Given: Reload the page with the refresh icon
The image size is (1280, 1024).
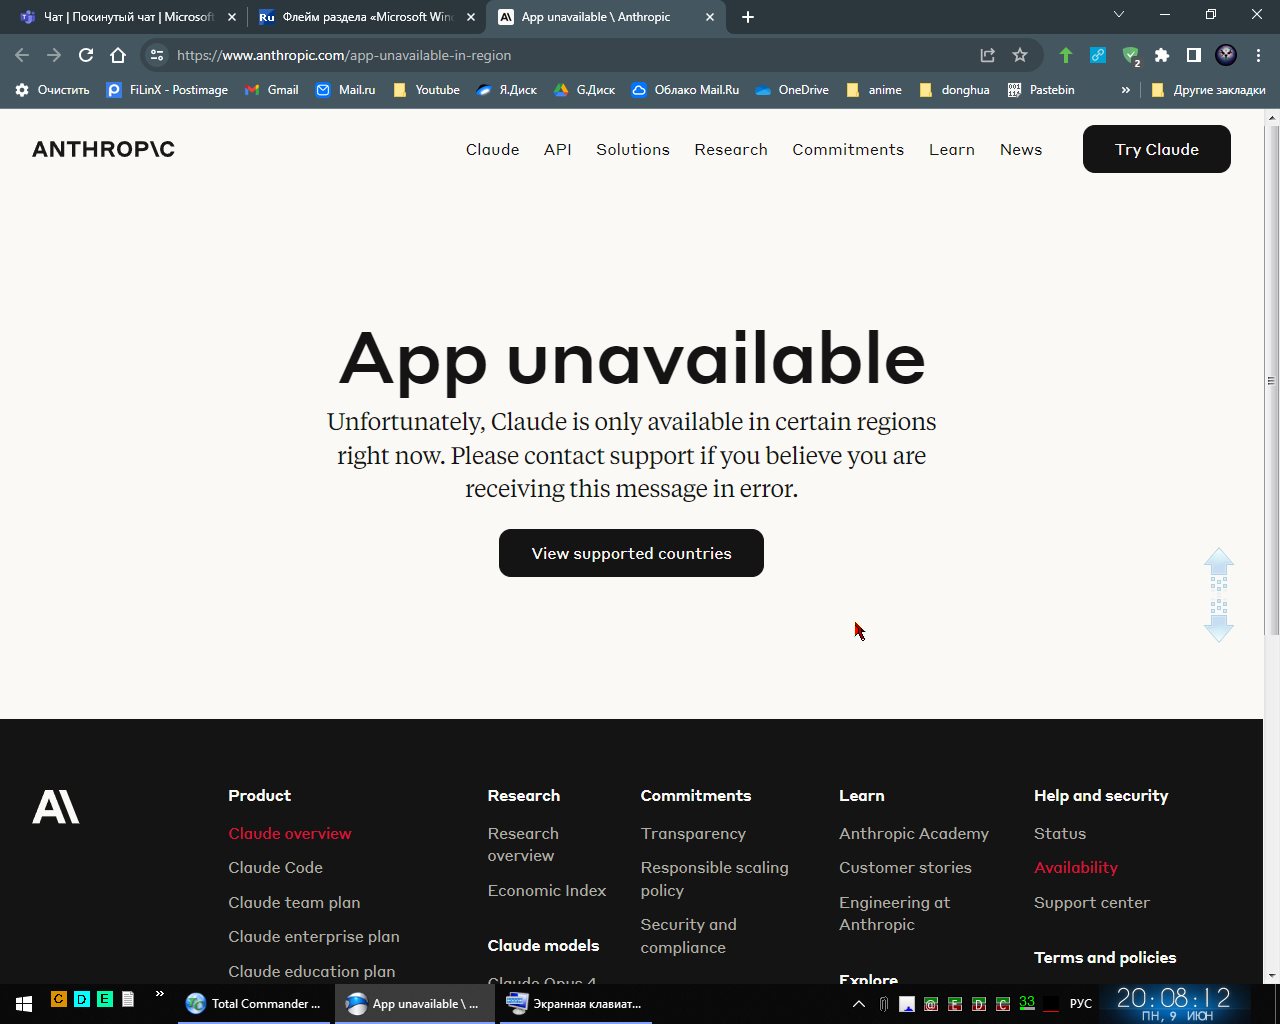Looking at the screenshot, I should [x=86, y=55].
